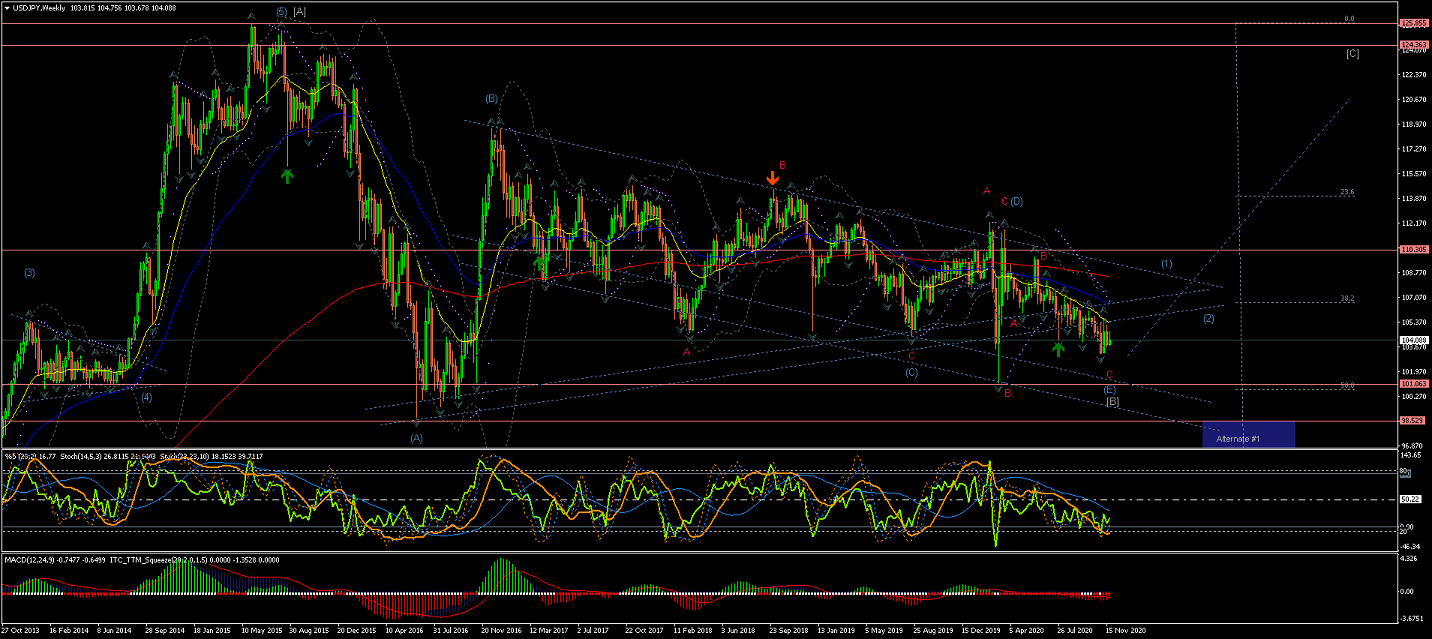Screen dimensions: 1432x639
Task: Select green up arrow below the (5) peak
Action: click(x=287, y=176)
